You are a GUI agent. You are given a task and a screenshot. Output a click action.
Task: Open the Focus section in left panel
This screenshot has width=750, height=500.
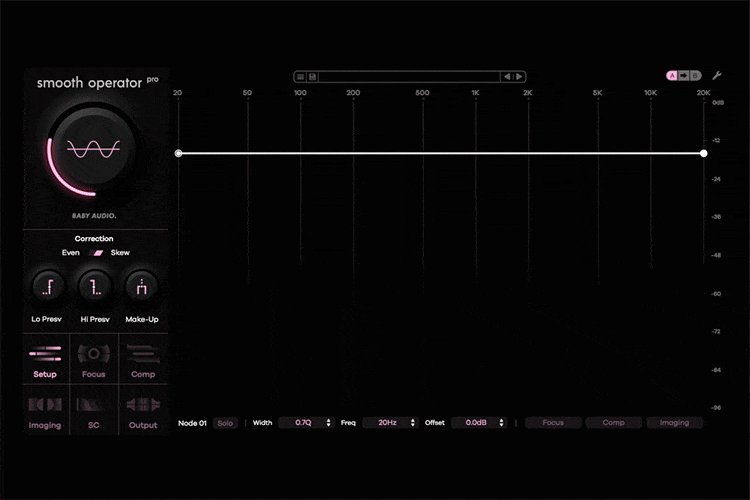94,360
